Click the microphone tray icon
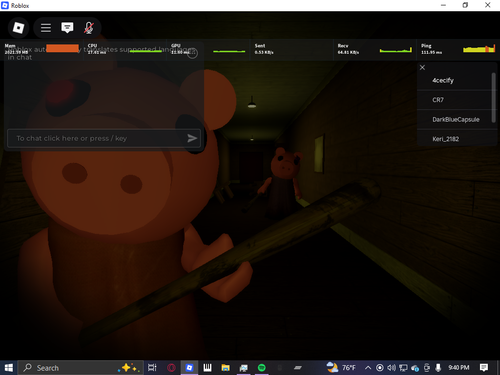This screenshot has height=375, width=500. (438, 368)
